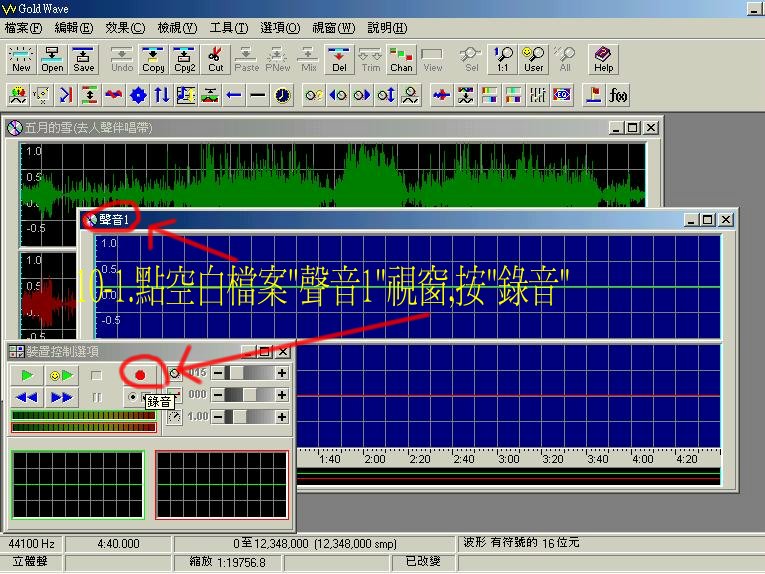Viewport: 765px width, 574px height.
Task: Increase volume with the top plus button
Action: pyautogui.click(x=282, y=373)
